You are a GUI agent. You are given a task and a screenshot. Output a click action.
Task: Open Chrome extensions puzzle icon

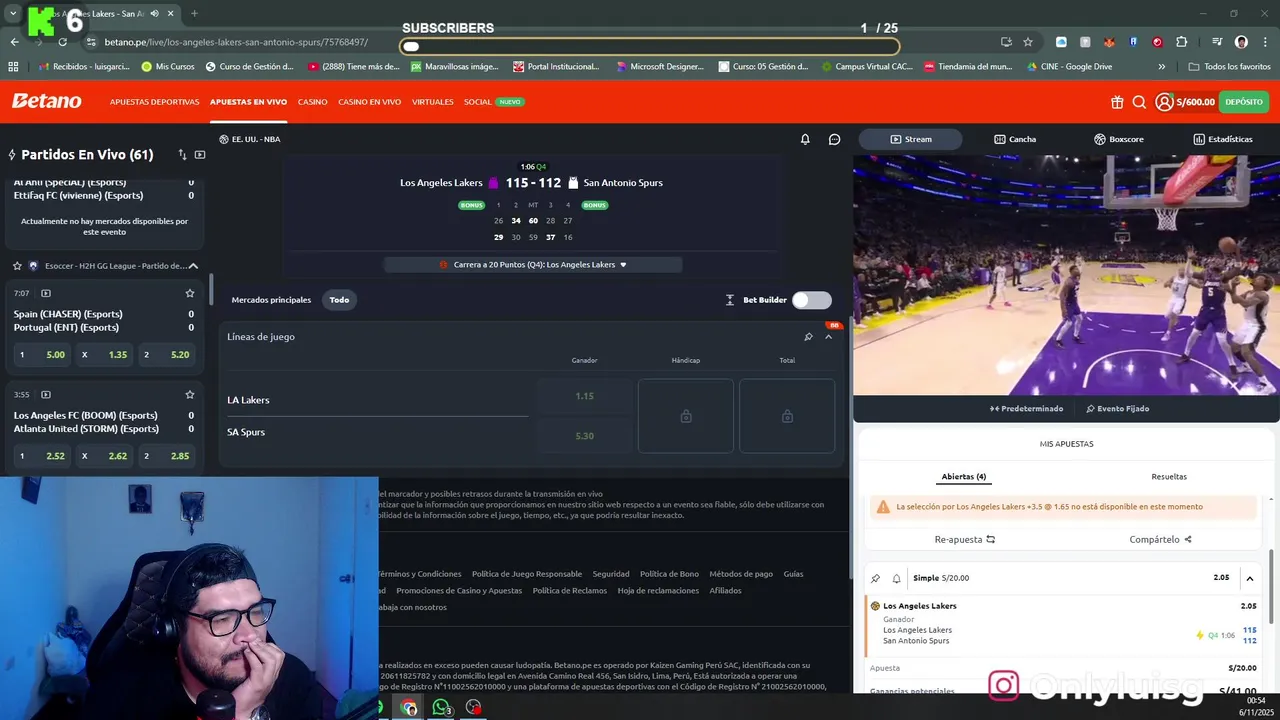pyautogui.click(x=1182, y=42)
